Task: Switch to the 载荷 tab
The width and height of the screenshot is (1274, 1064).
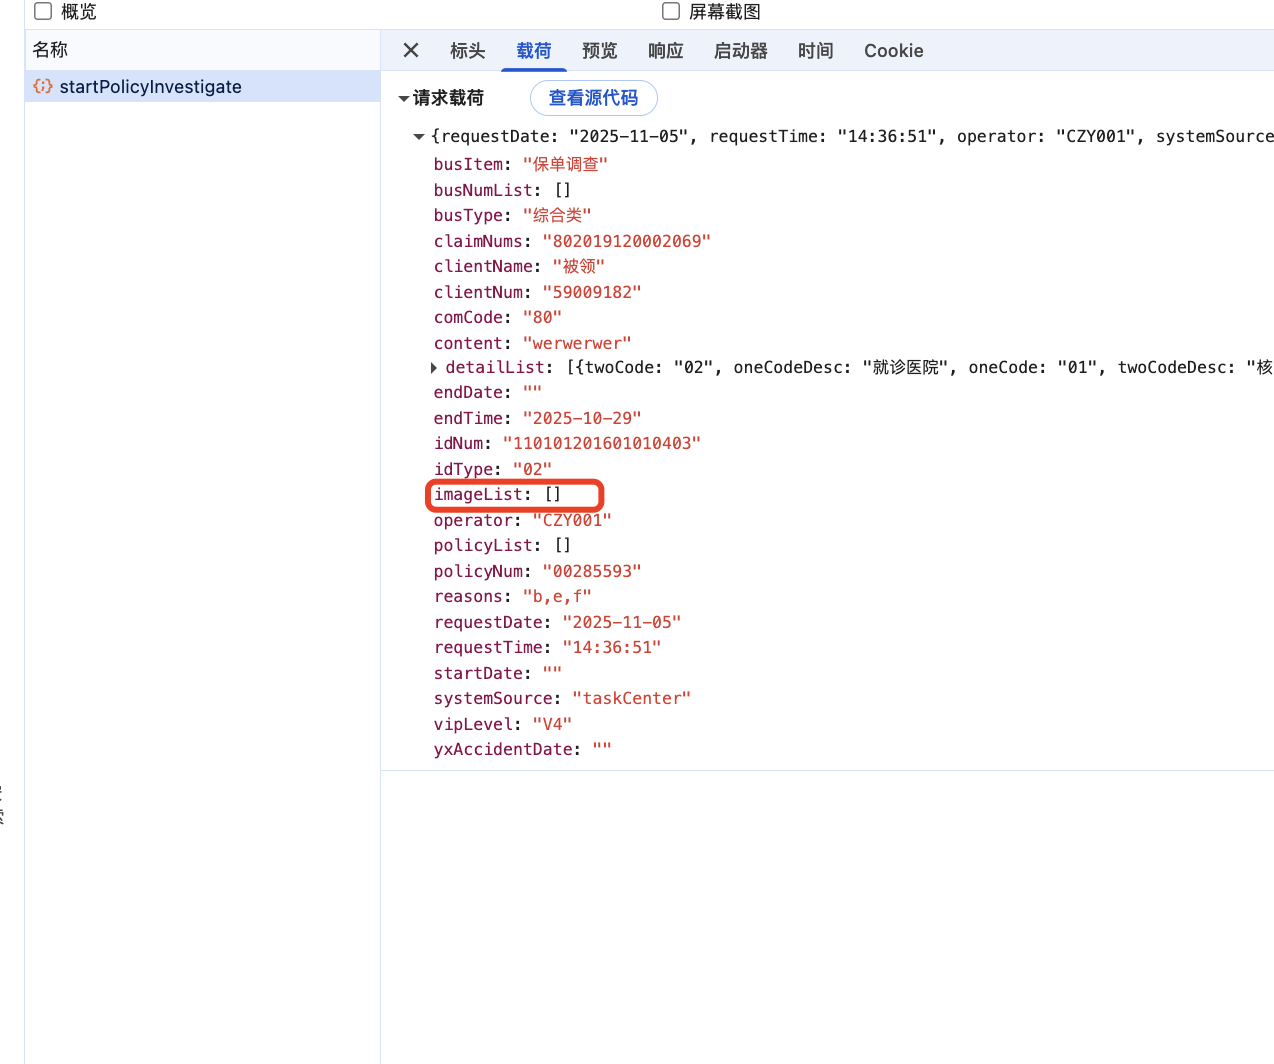Action: point(534,50)
